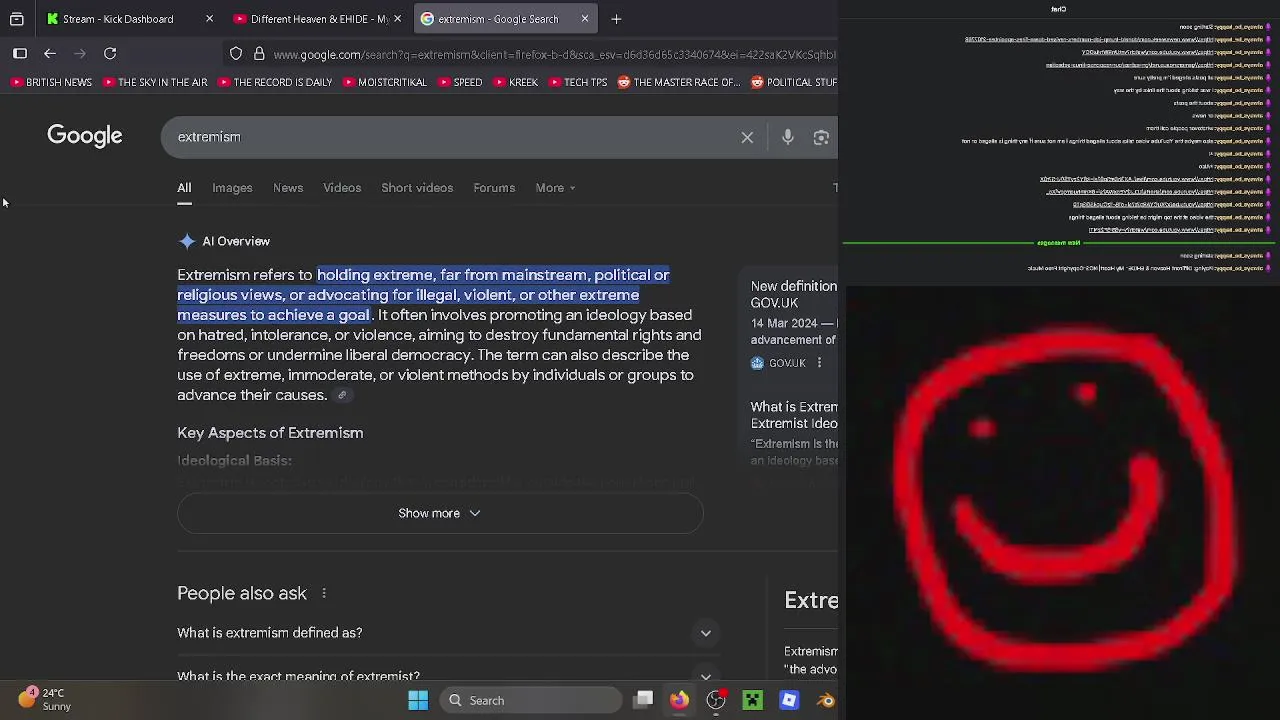Open Task View in taskbar
This screenshot has width=1280, height=720.
[x=644, y=700]
